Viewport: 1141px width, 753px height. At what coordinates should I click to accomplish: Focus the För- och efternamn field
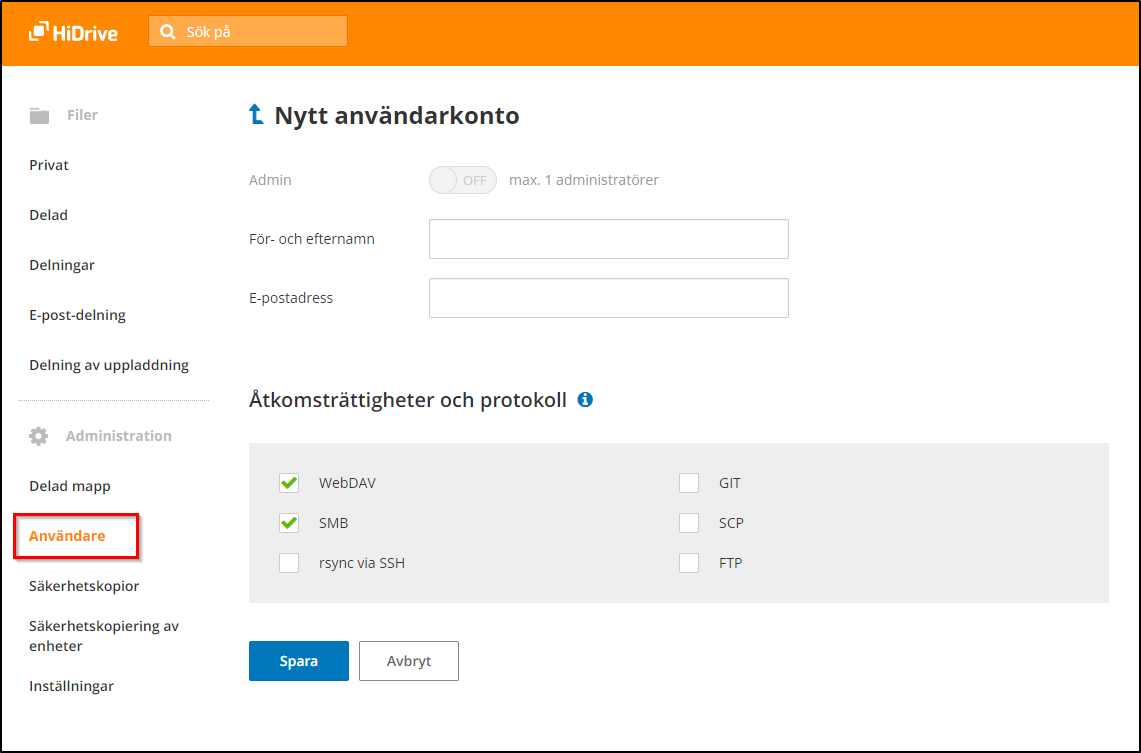click(x=608, y=239)
